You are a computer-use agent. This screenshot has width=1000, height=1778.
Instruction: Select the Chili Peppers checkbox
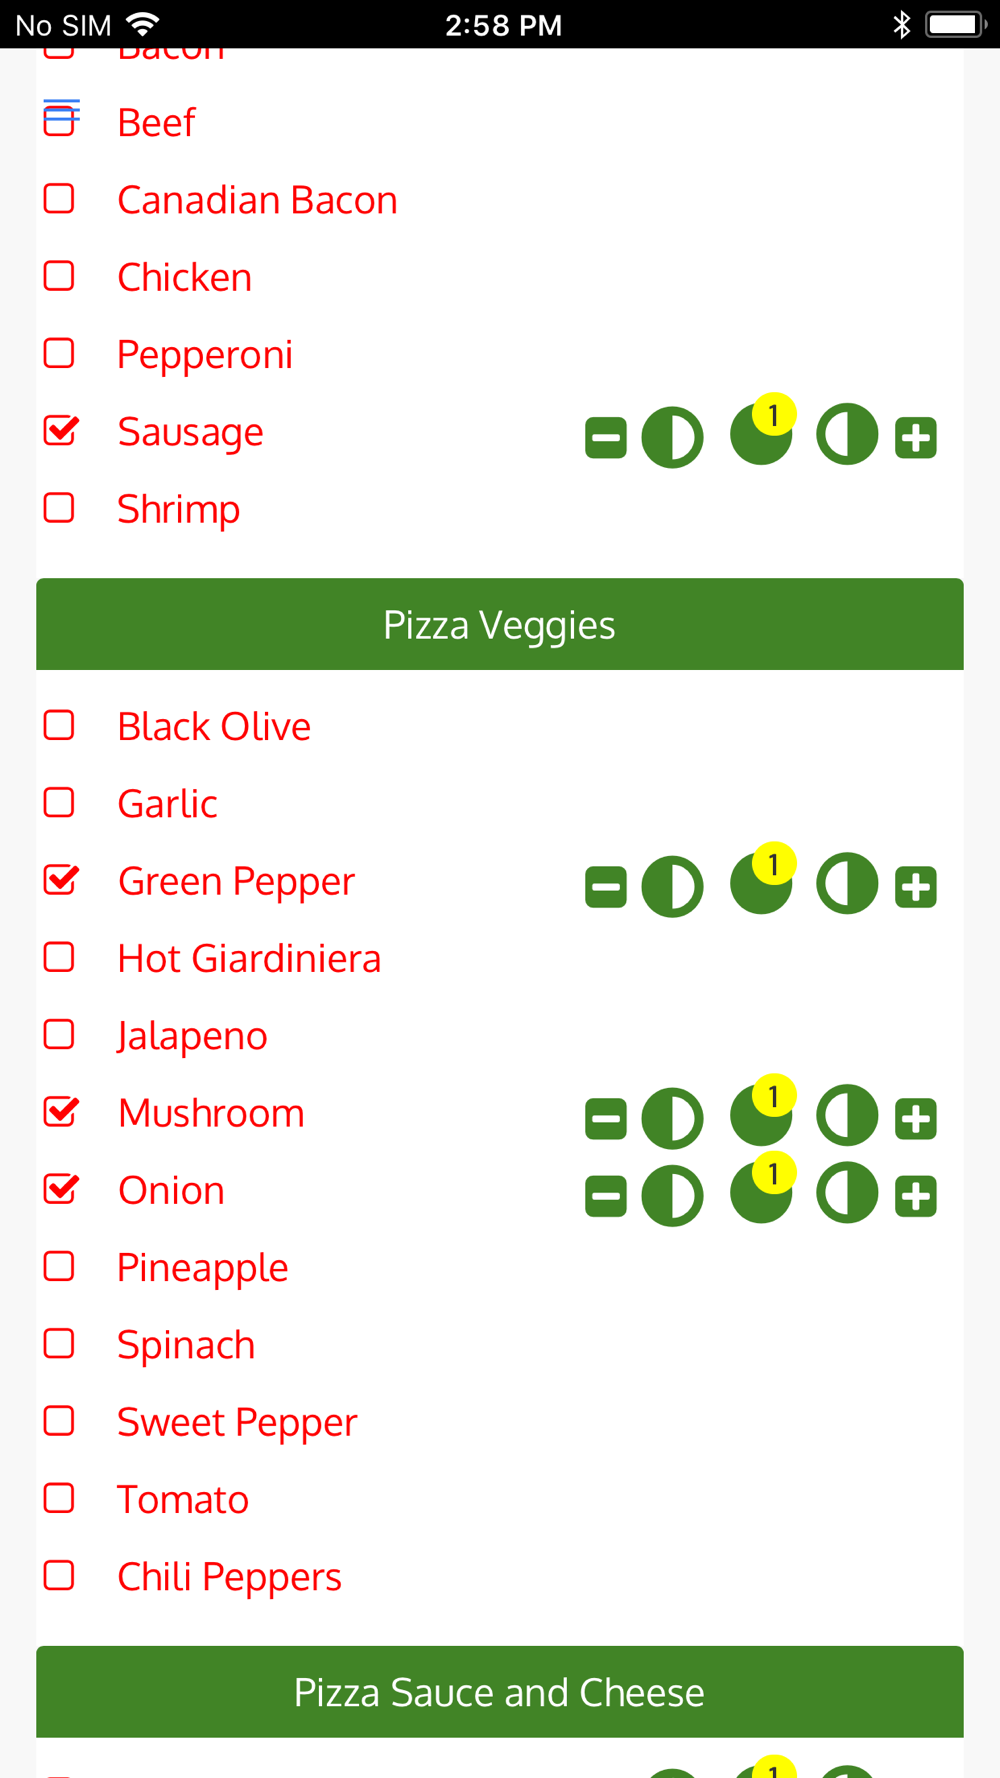pyautogui.click(x=59, y=1575)
